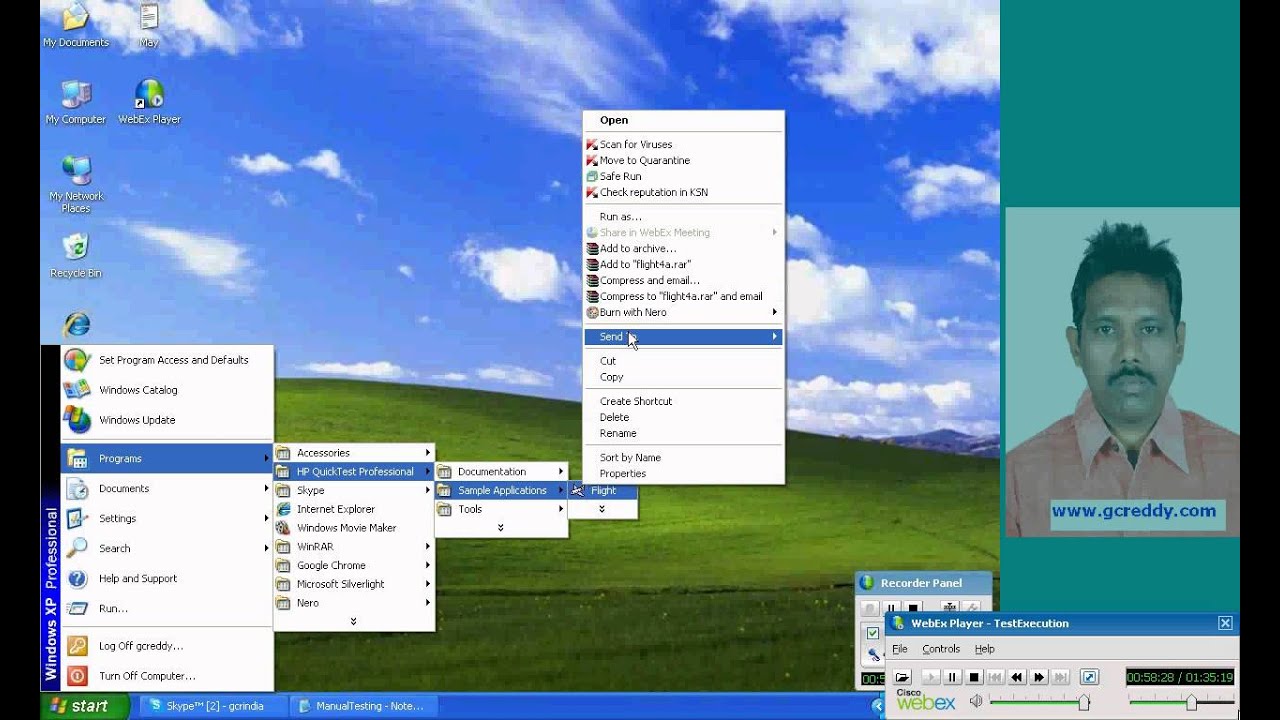Expand Settings in the Start menu
The height and width of the screenshot is (720, 1280).
[x=167, y=518]
